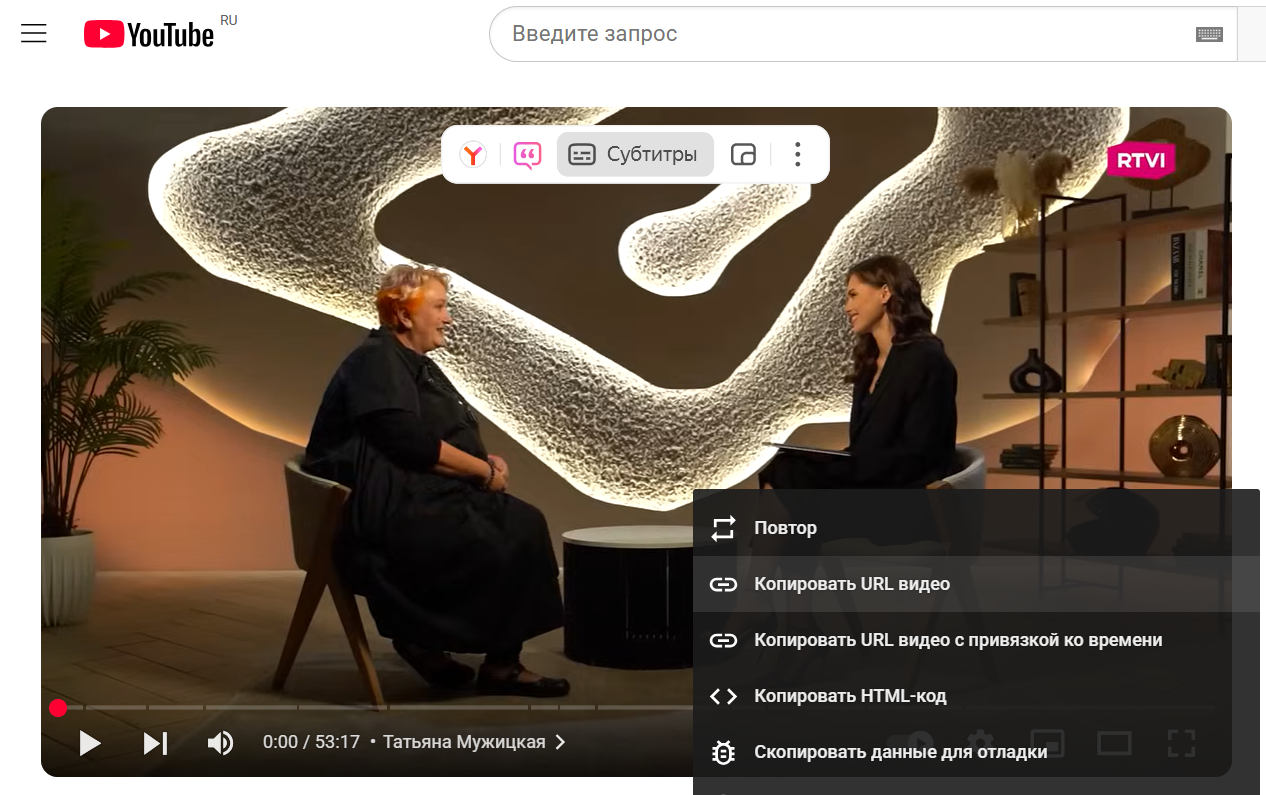Open the three-dot overlay options menu
Image resolution: width=1266 pixels, height=795 pixels.
tap(797, 155)
